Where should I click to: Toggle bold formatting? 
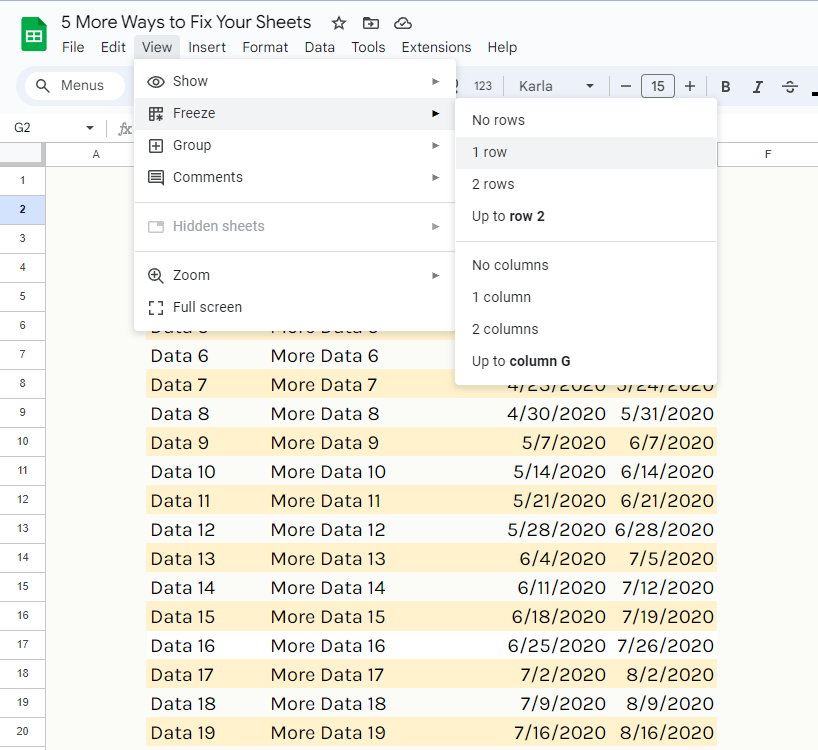pyautogui.click(x=726, y=86)
